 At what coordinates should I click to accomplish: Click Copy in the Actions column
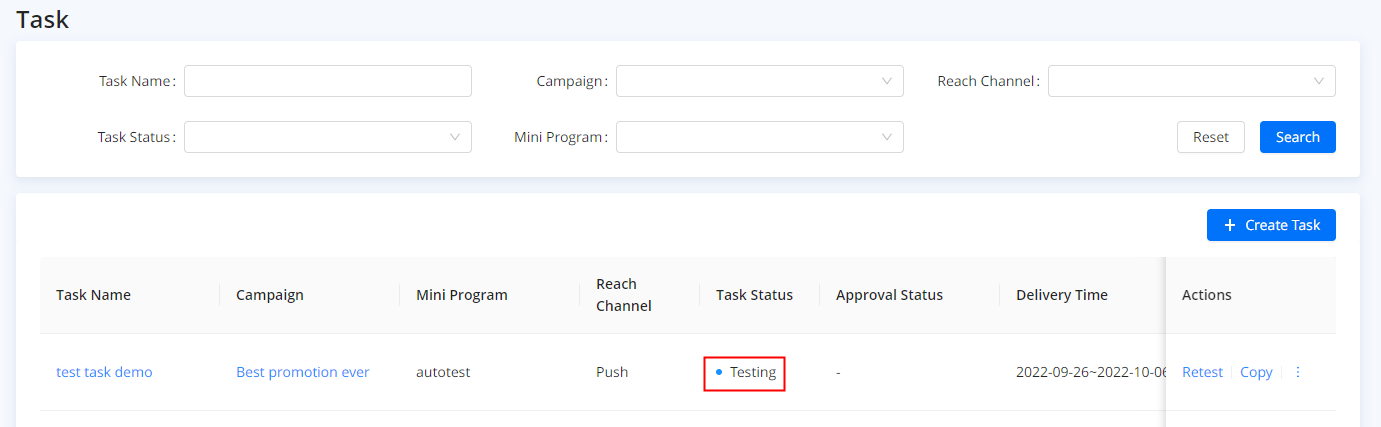click(x=1256, y=372)
